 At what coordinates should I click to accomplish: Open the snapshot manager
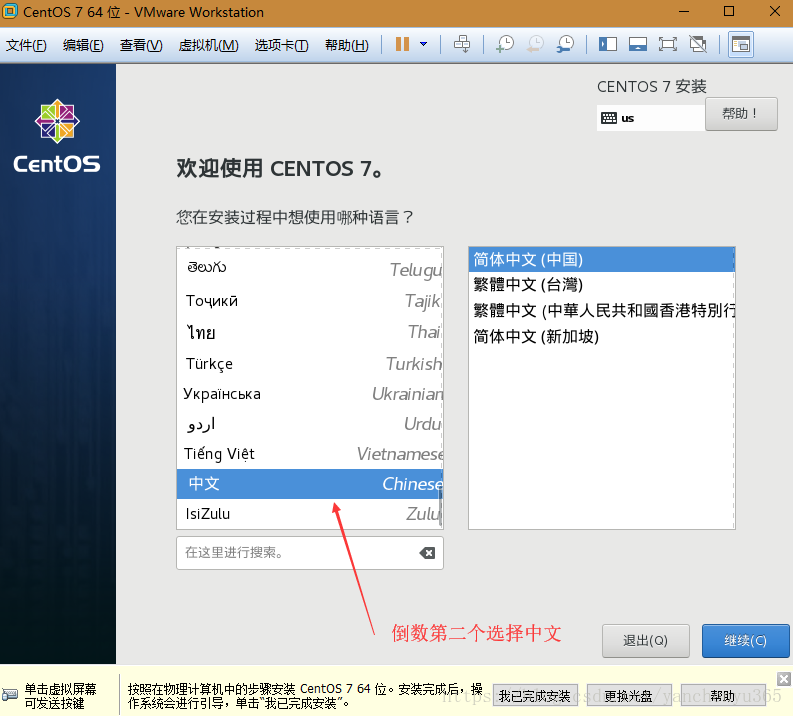tap(565, 44)
